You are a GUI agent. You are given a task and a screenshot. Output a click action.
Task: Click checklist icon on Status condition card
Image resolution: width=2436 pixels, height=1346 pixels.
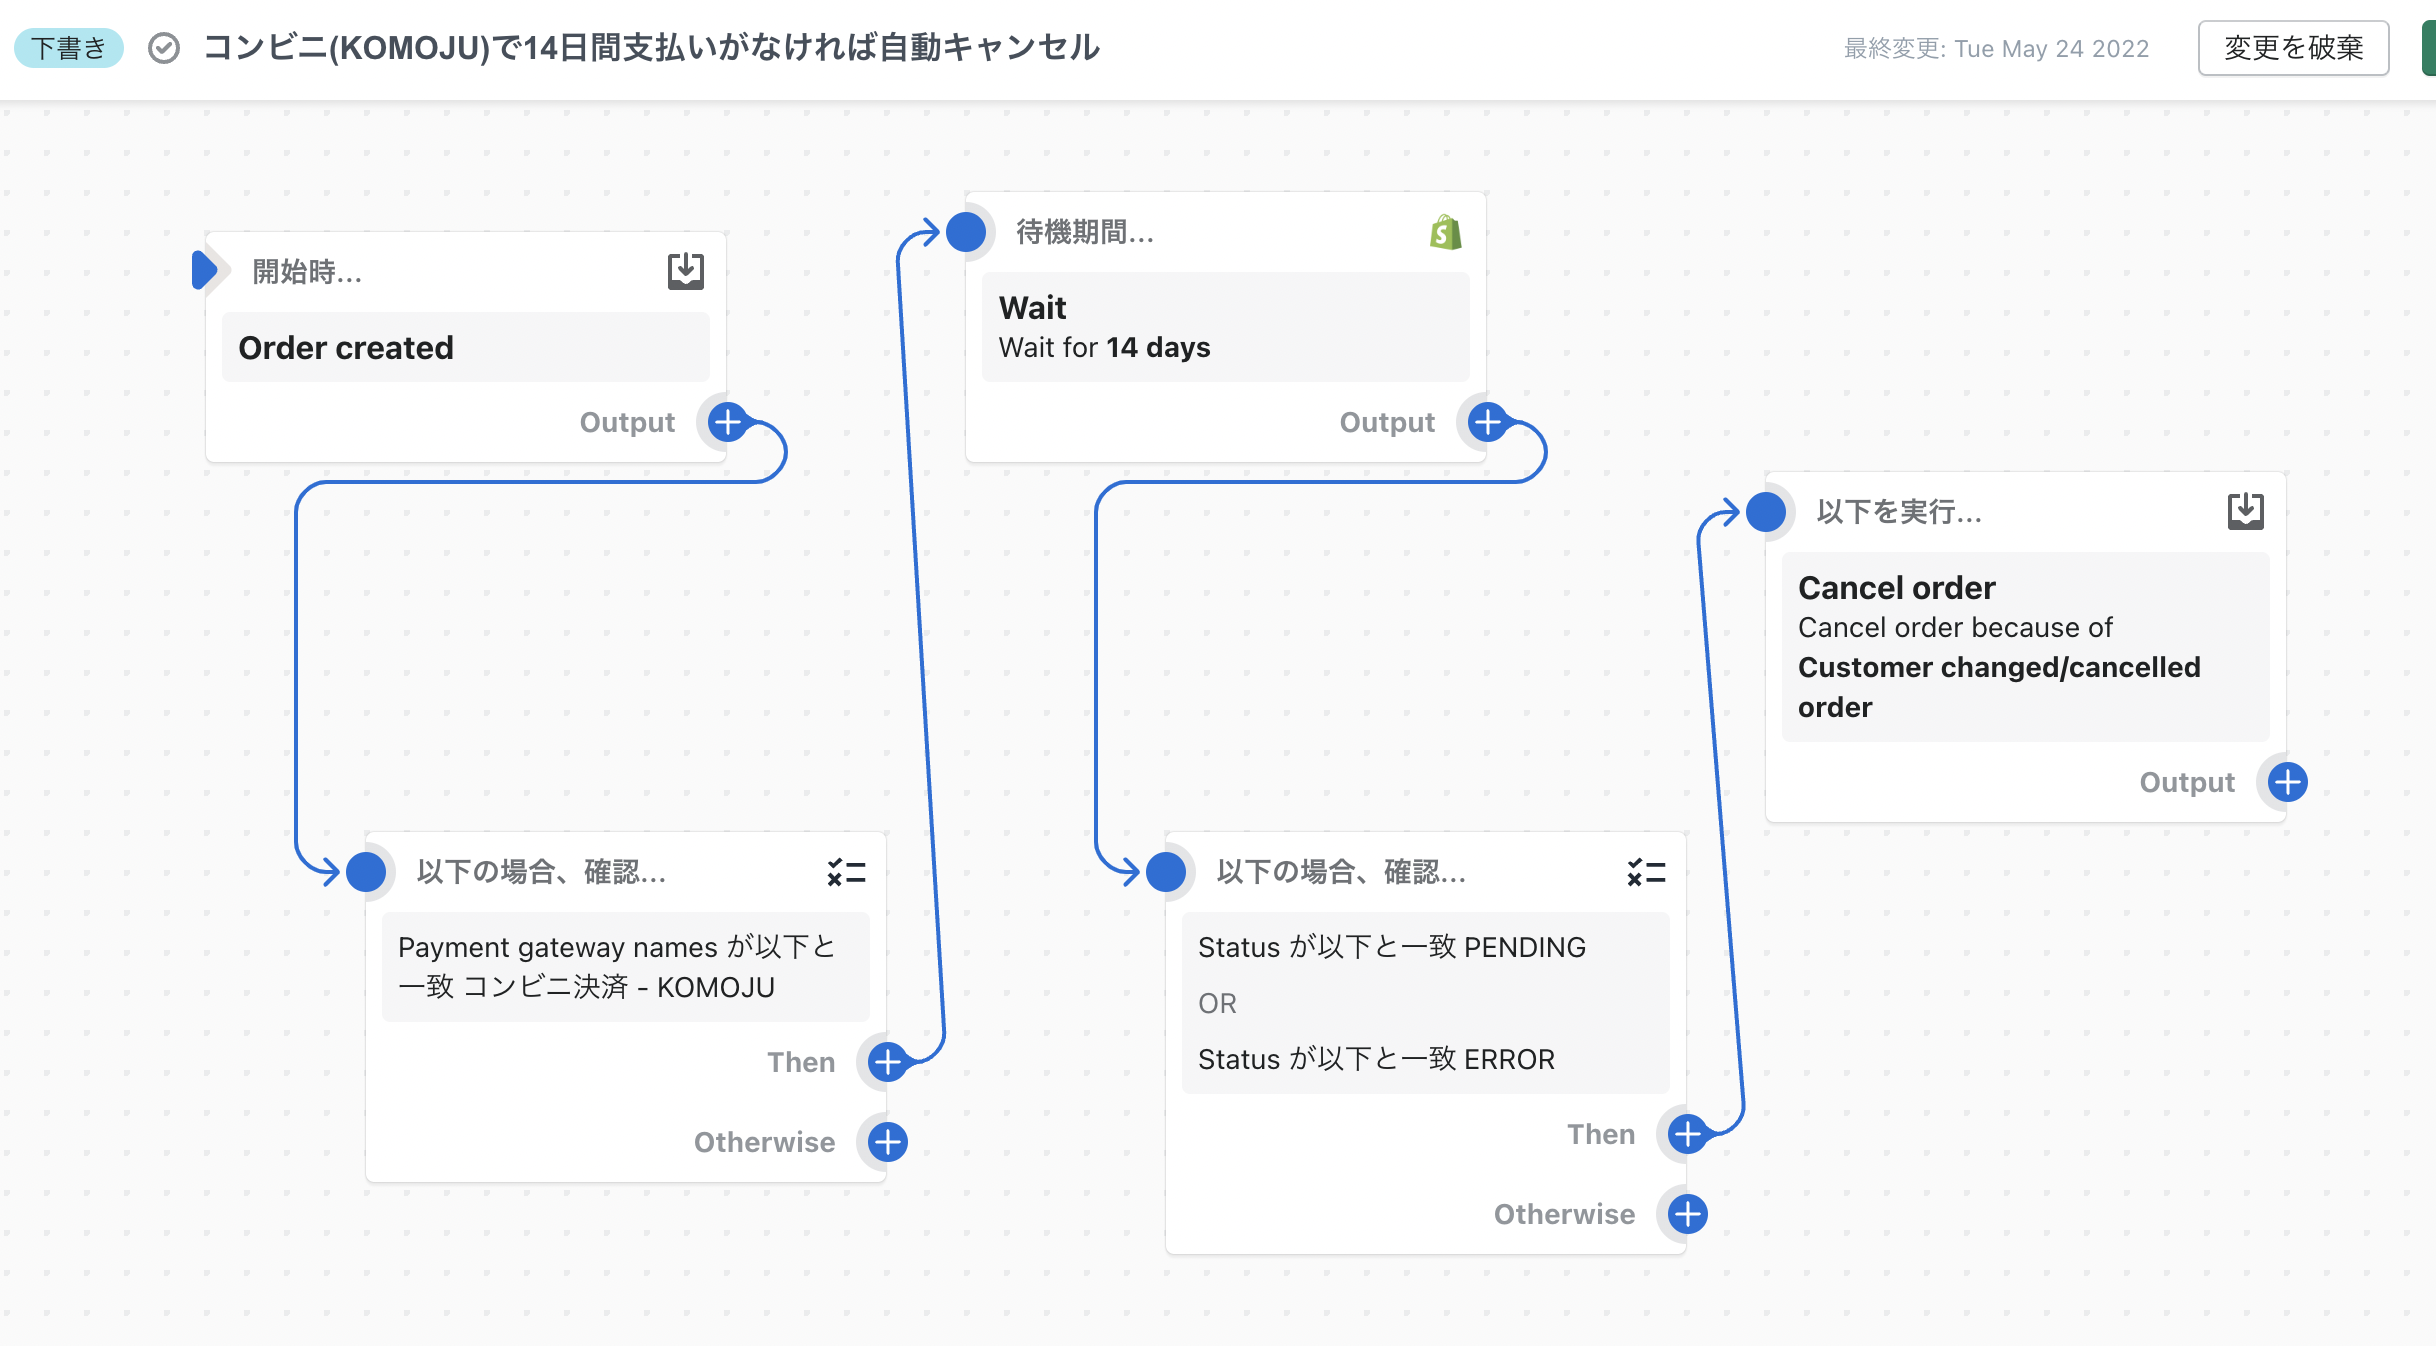(1646, 872)
